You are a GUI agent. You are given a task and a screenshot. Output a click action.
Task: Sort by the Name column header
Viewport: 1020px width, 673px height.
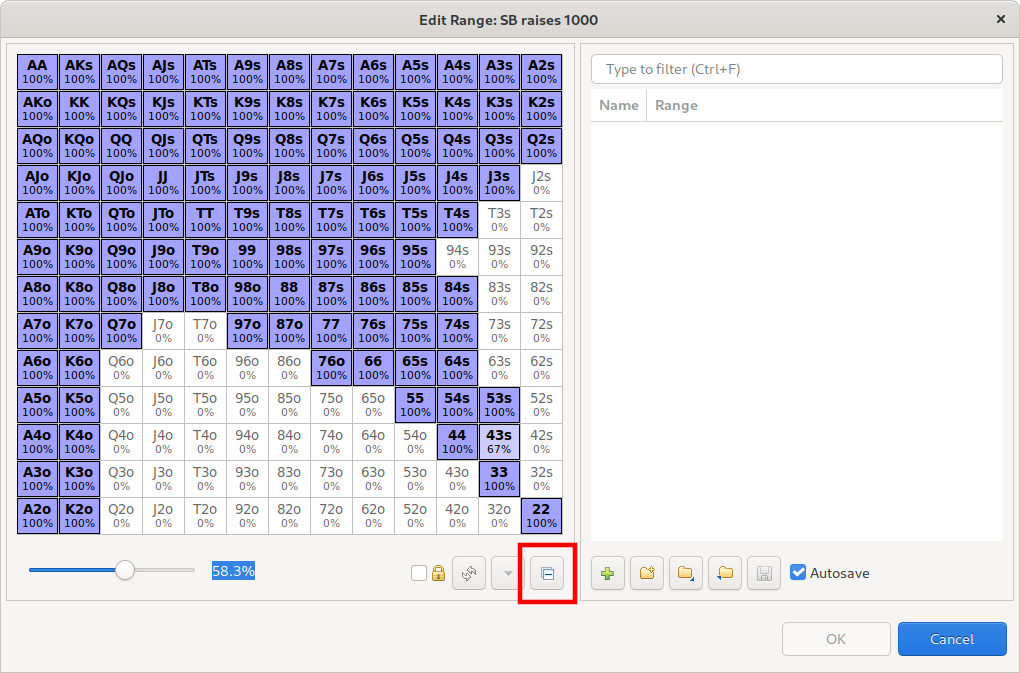(618, 105)
